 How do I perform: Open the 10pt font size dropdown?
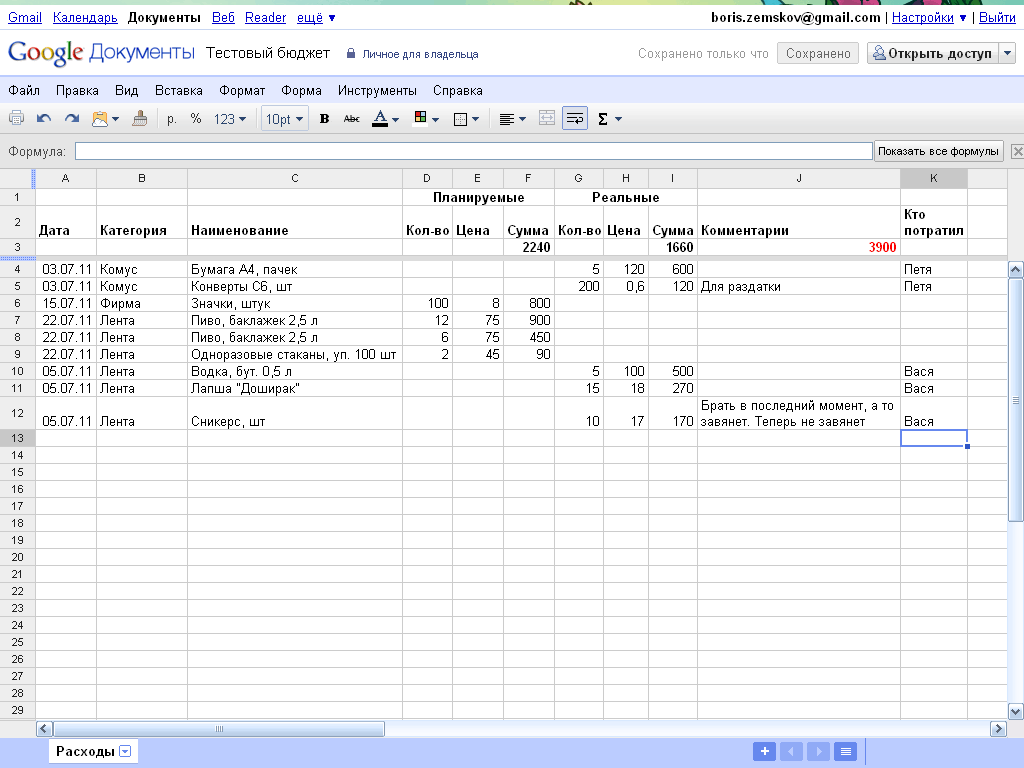click(284, 119)
